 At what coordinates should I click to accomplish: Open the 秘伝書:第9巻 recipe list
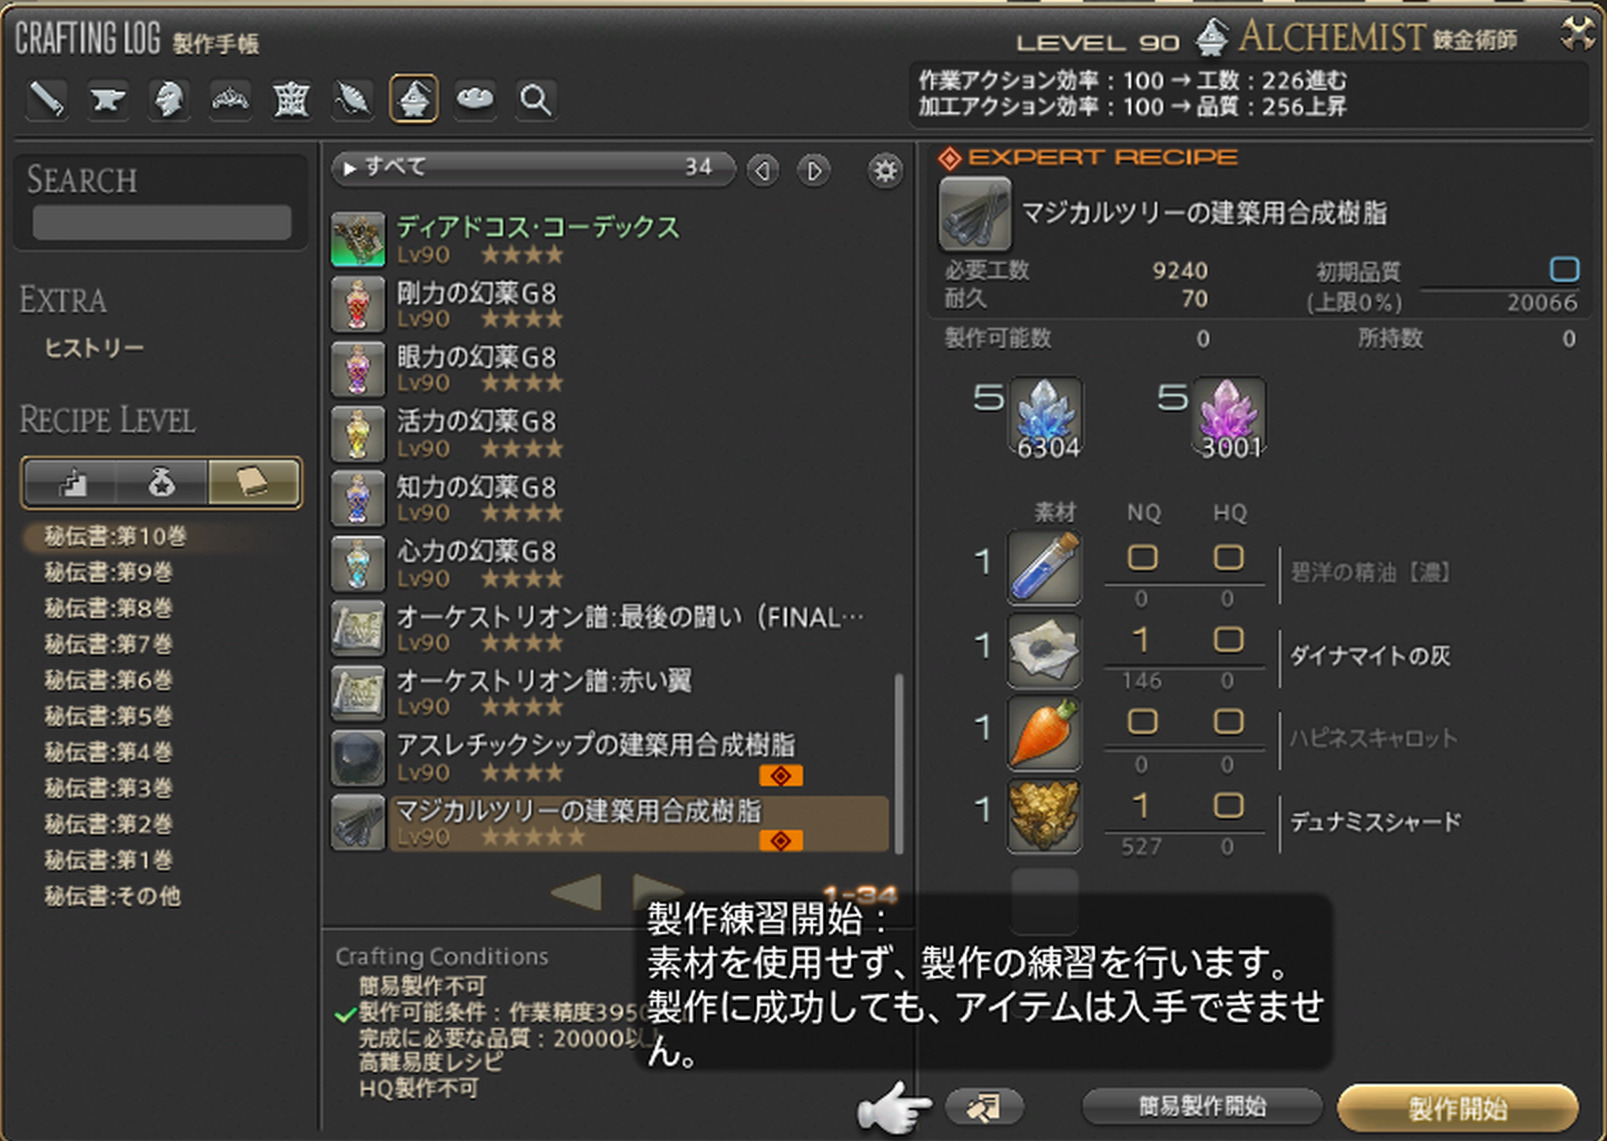pyautogui.click(x=109, y=573)
